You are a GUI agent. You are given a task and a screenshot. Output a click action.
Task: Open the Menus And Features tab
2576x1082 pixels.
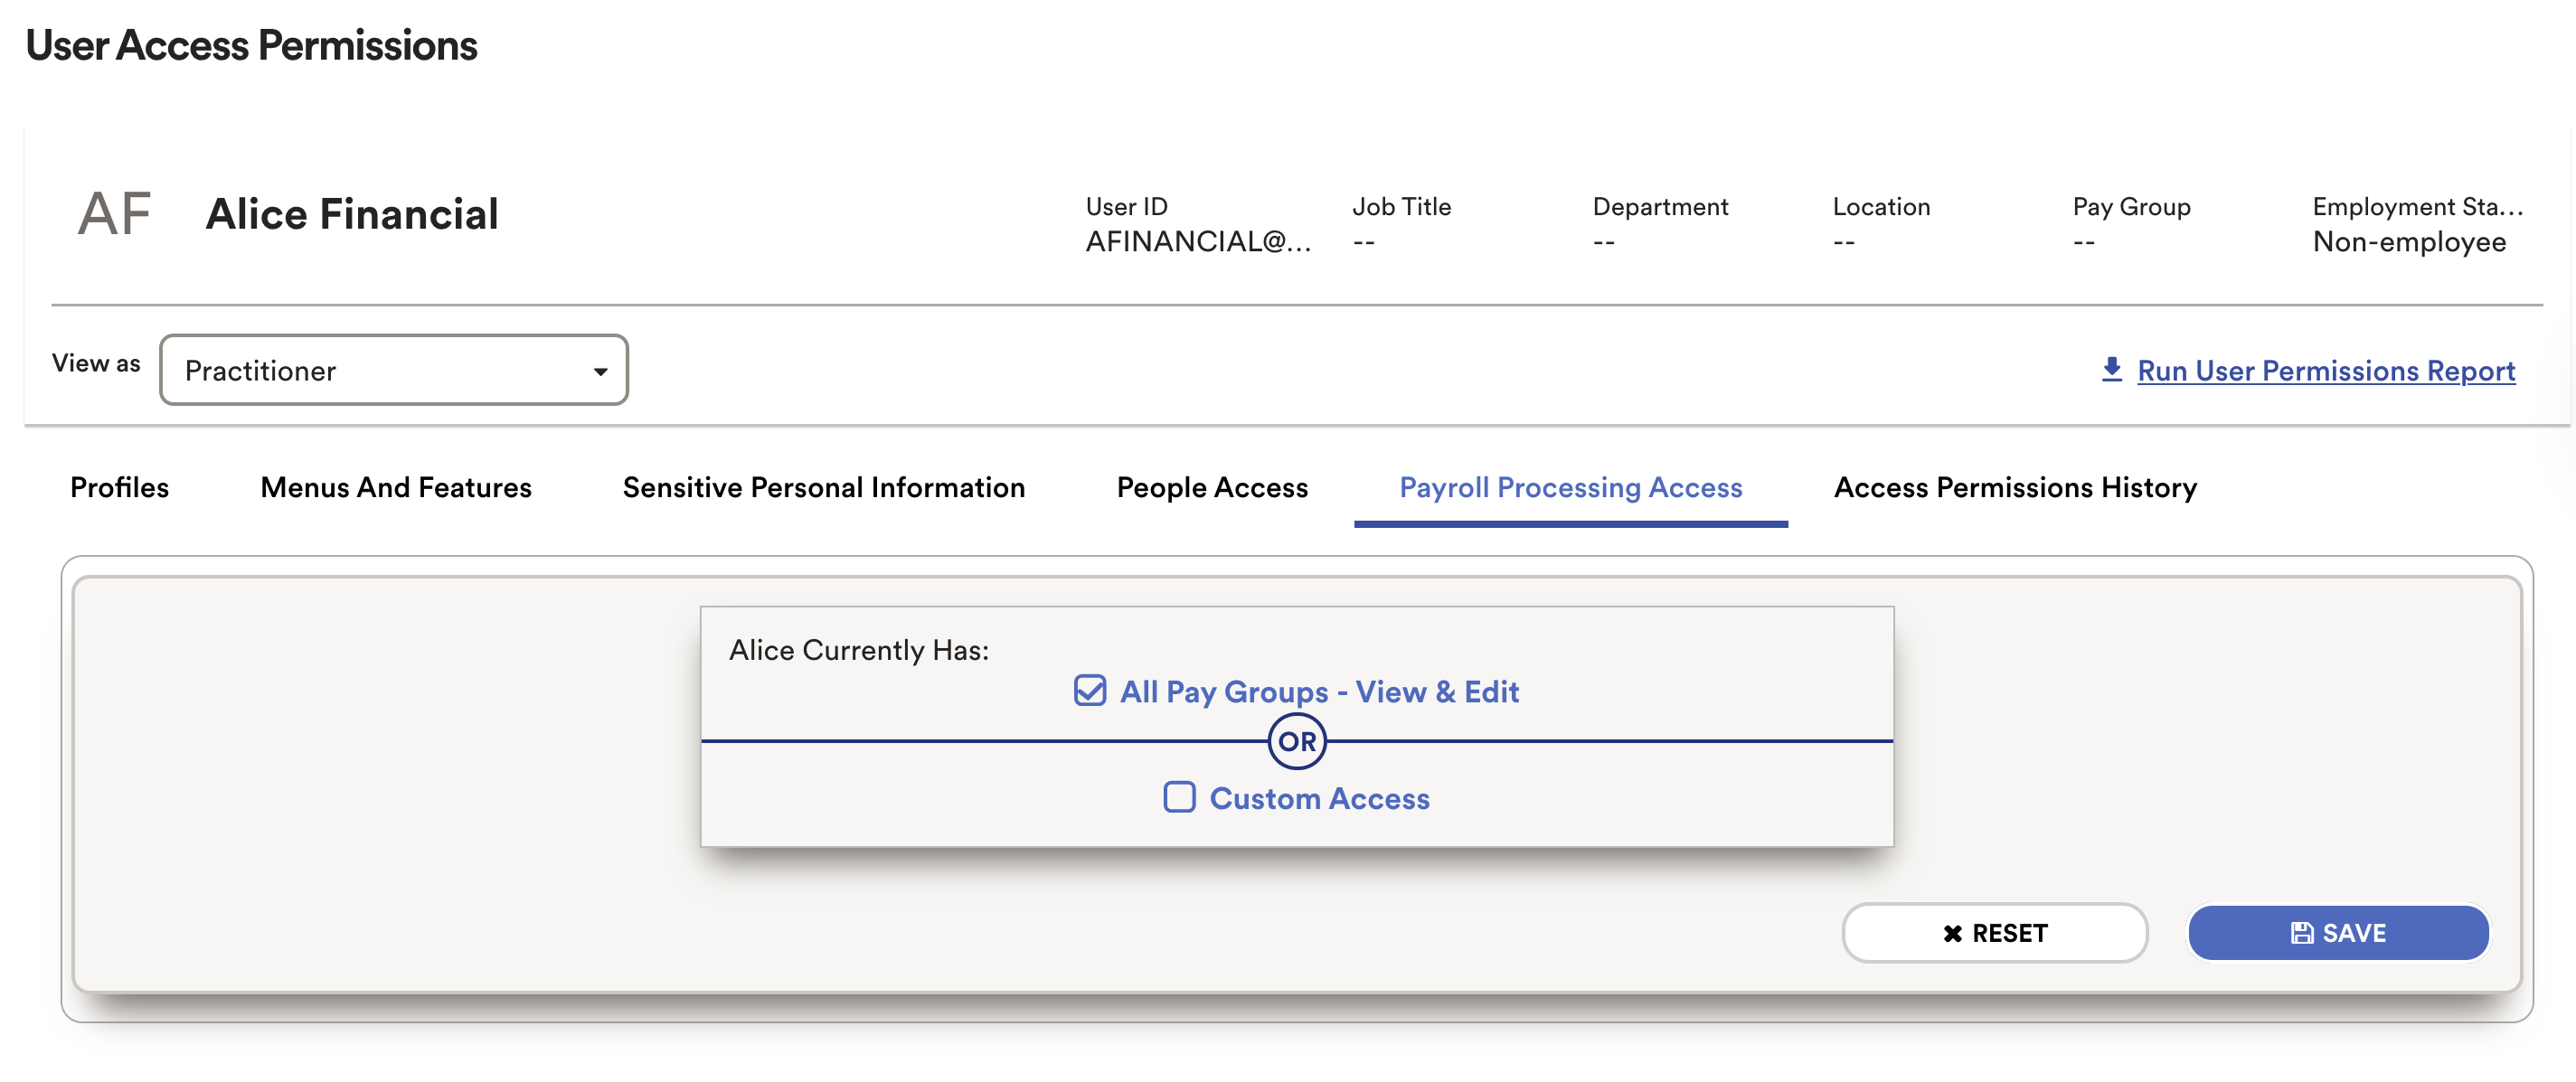(396, 487)
